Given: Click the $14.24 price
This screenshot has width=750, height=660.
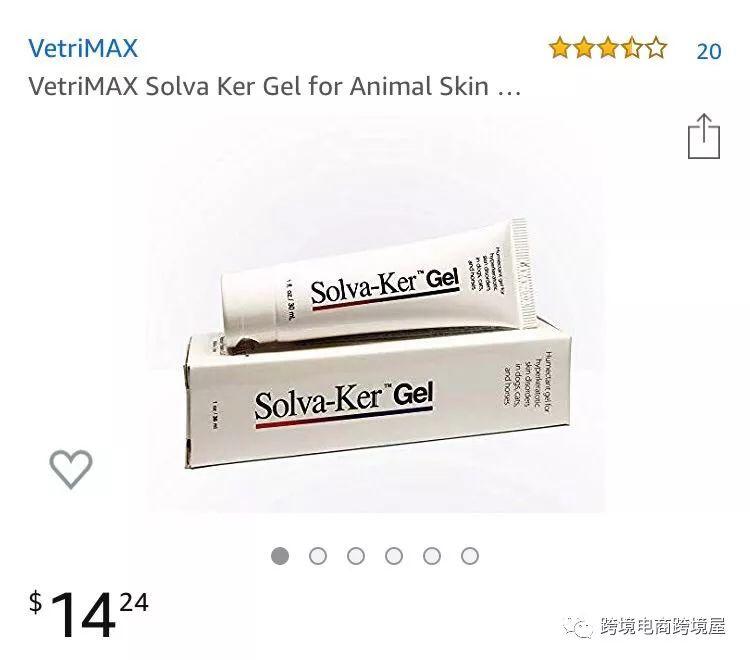Looking at the screenshot, I should (89, 615).
